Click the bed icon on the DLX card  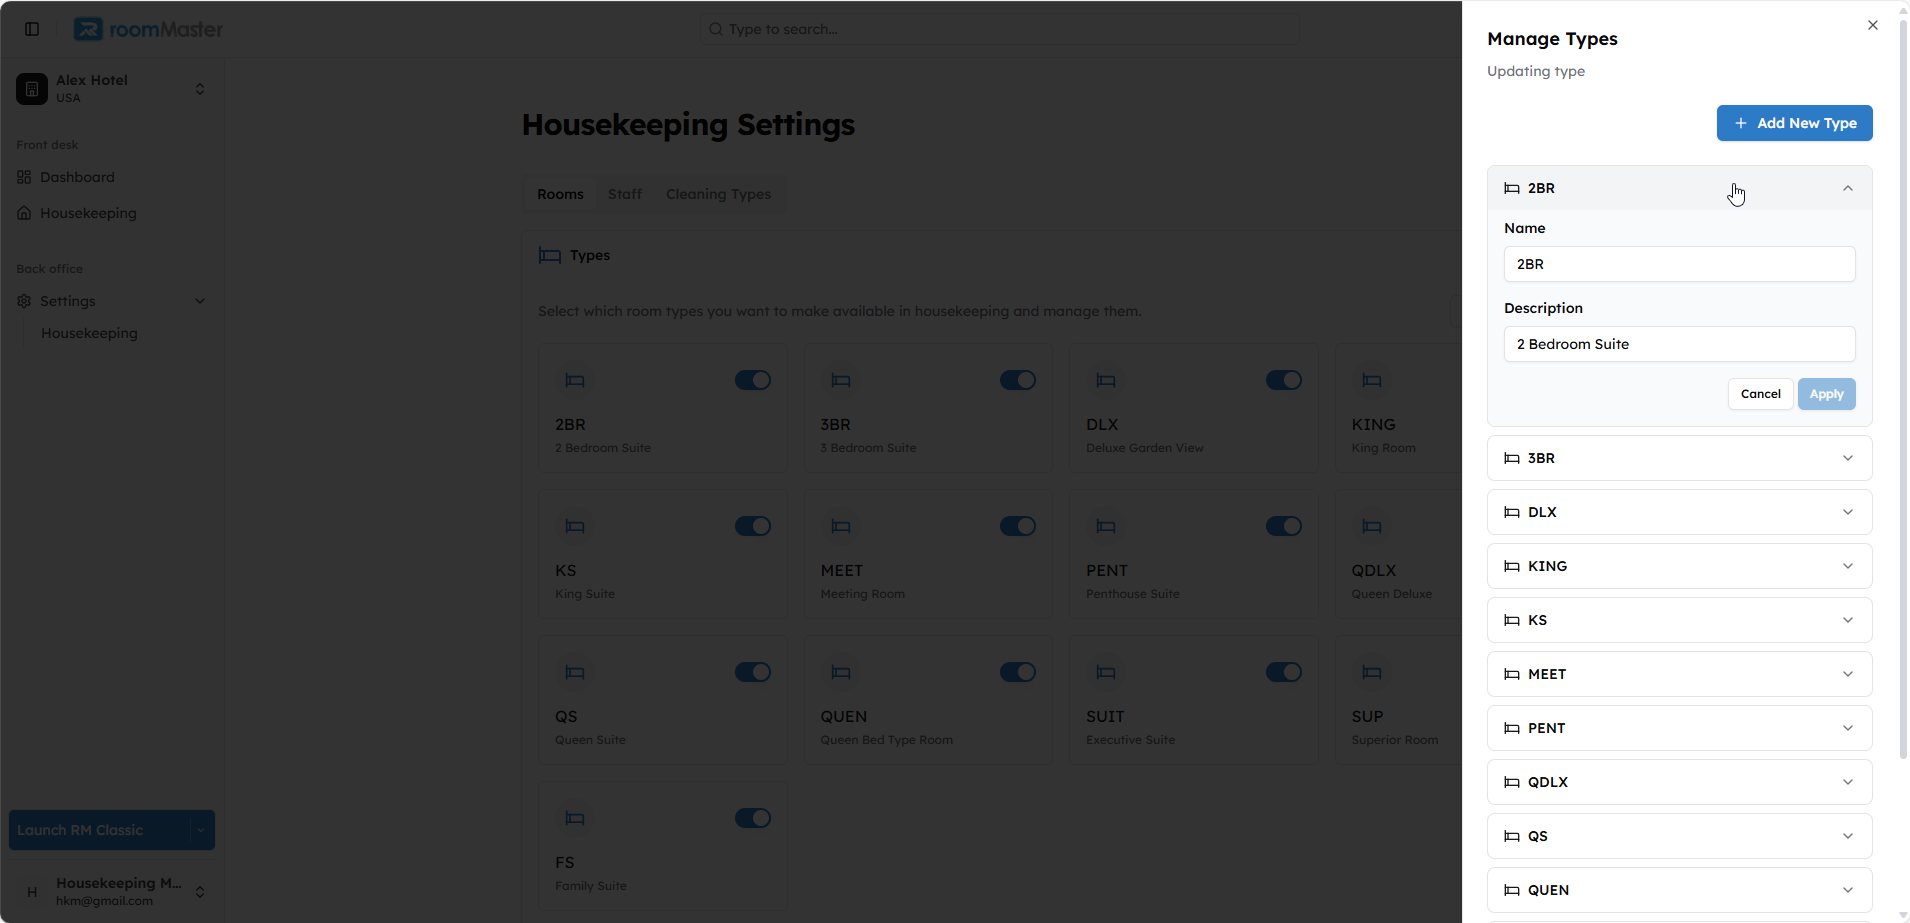point(1106,380)
